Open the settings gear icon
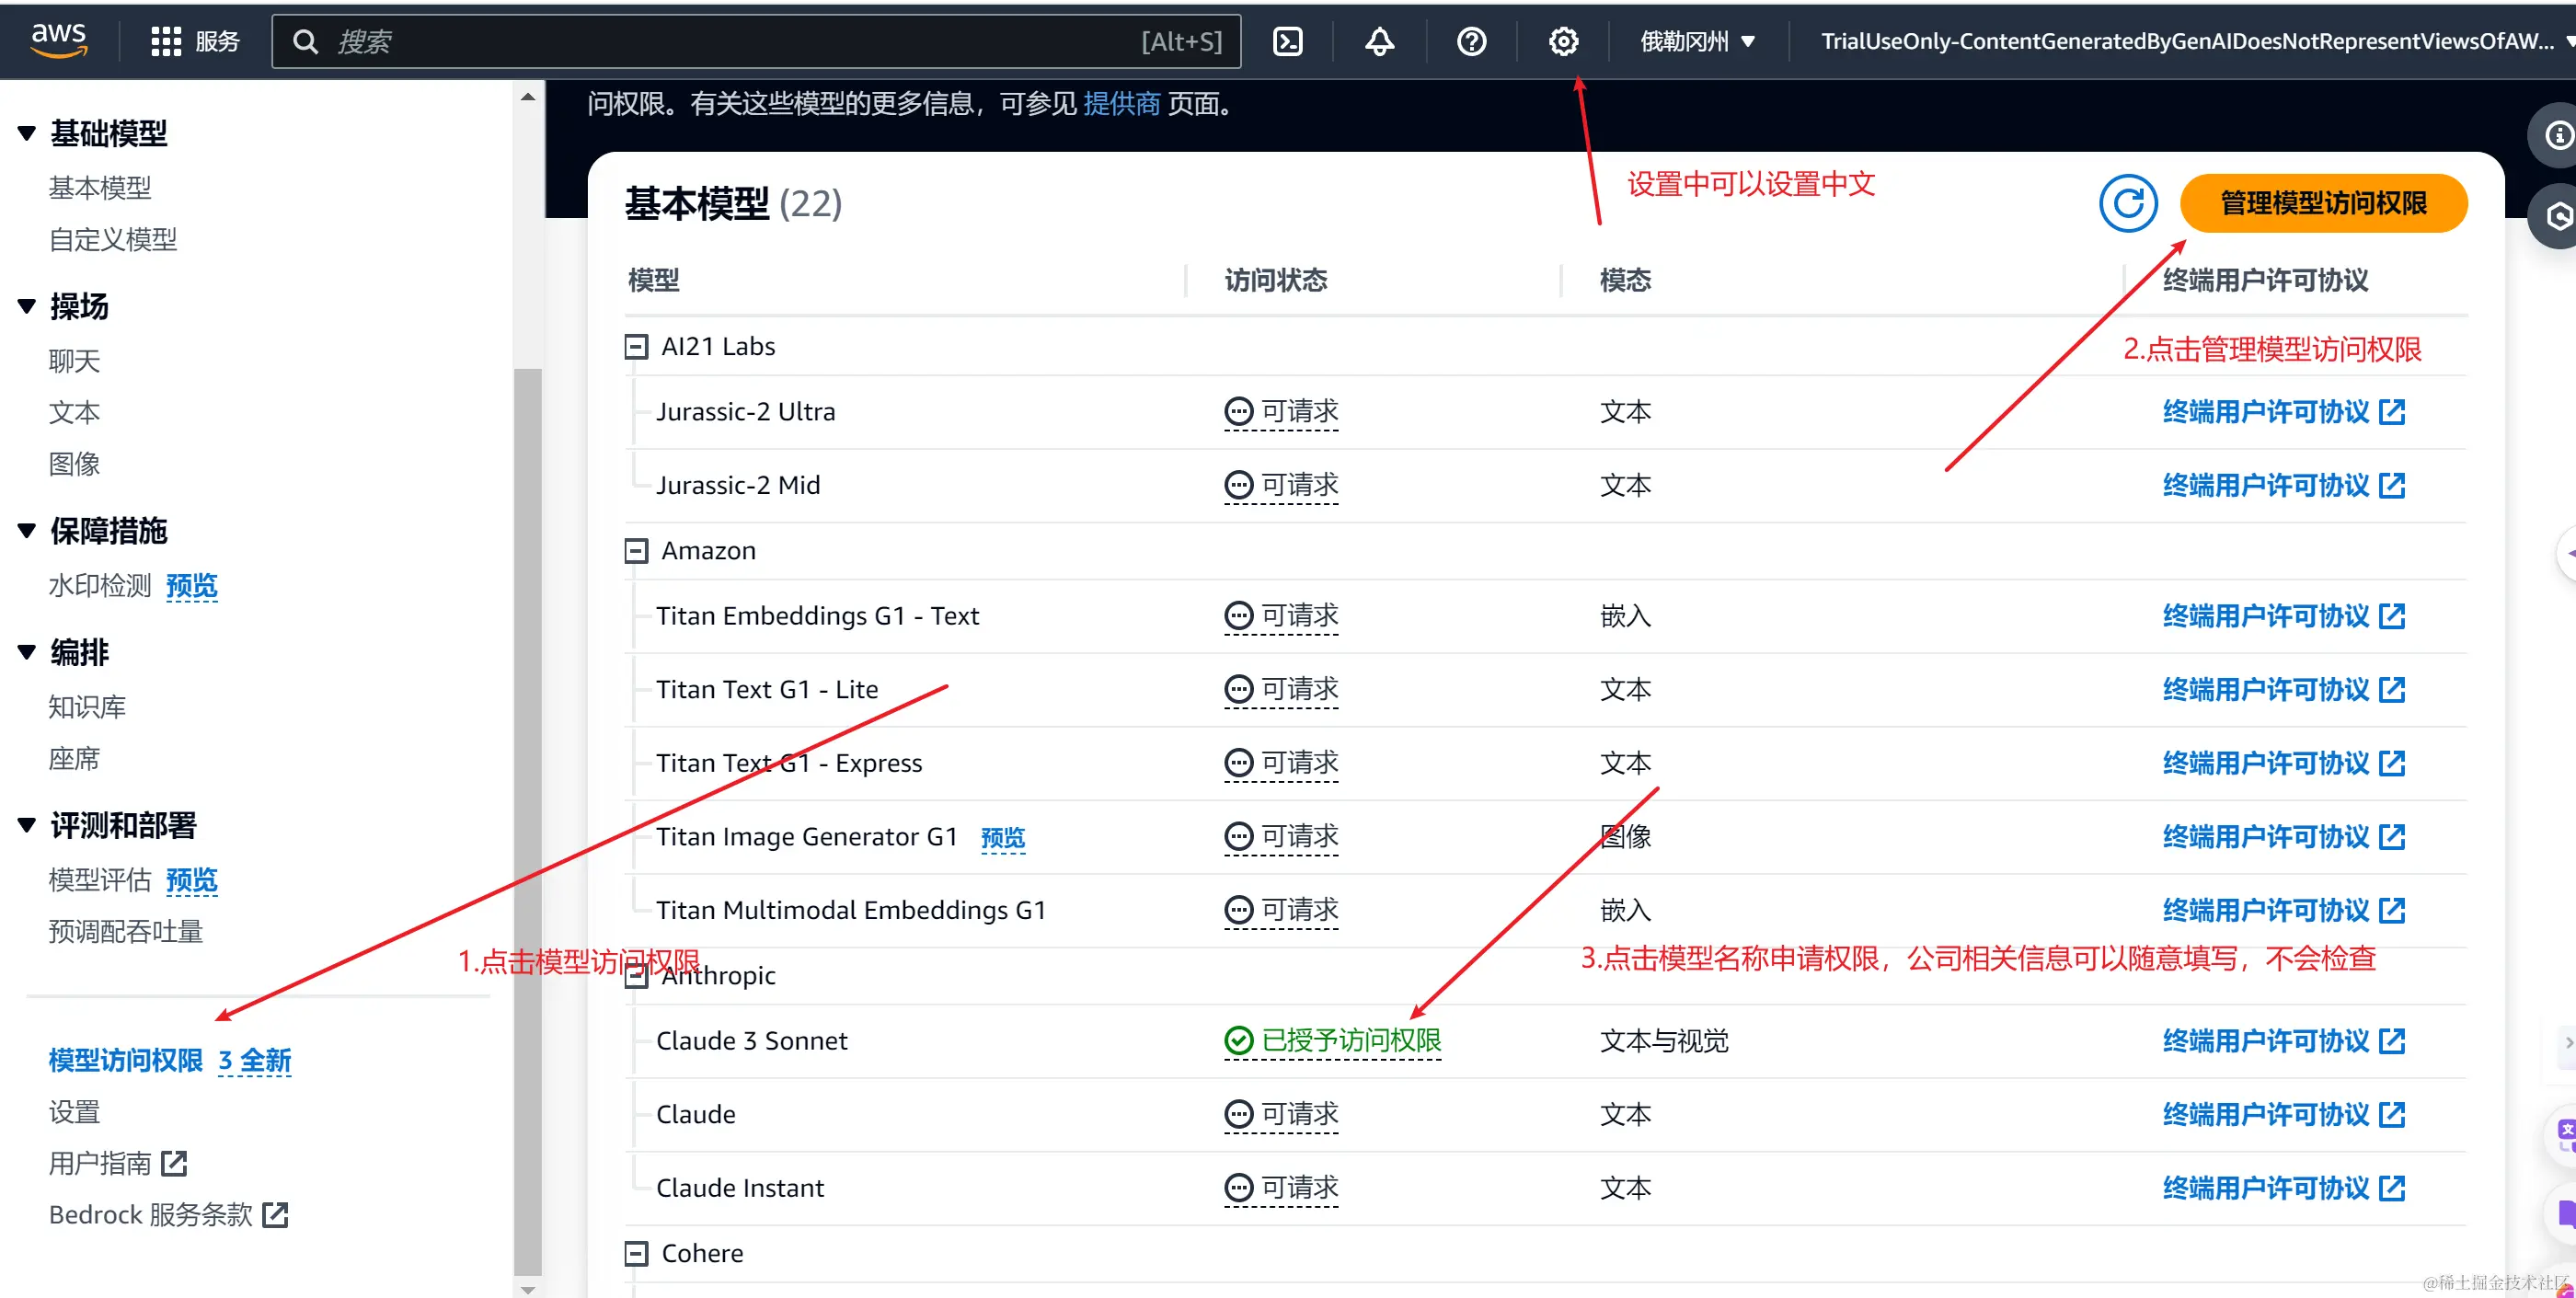The image size is (2576, 1298). click(1563, 41)
